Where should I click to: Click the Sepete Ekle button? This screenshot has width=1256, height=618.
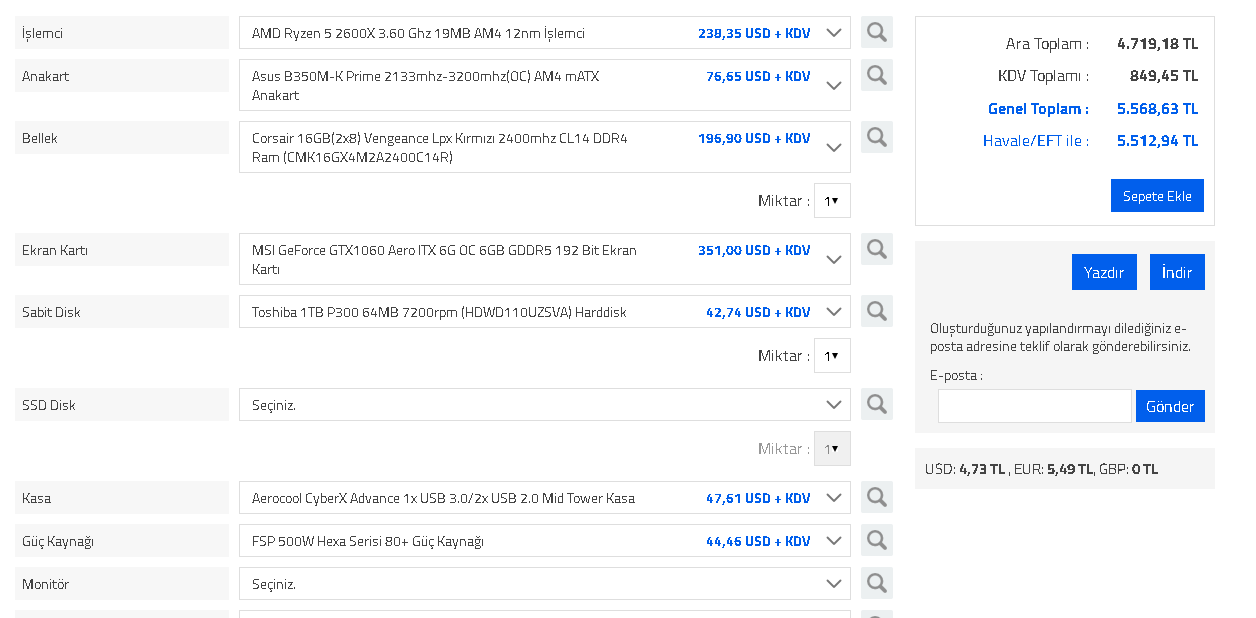click(x=1157, y=196)
